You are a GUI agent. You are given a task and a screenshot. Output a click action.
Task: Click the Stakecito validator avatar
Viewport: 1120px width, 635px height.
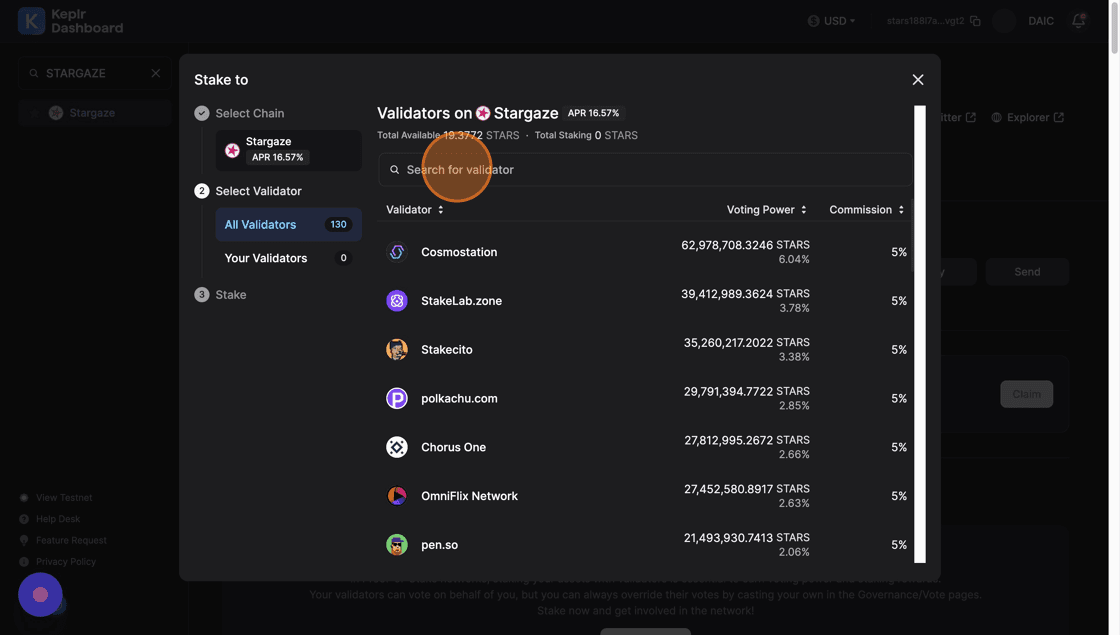click(x=397, y=350)
